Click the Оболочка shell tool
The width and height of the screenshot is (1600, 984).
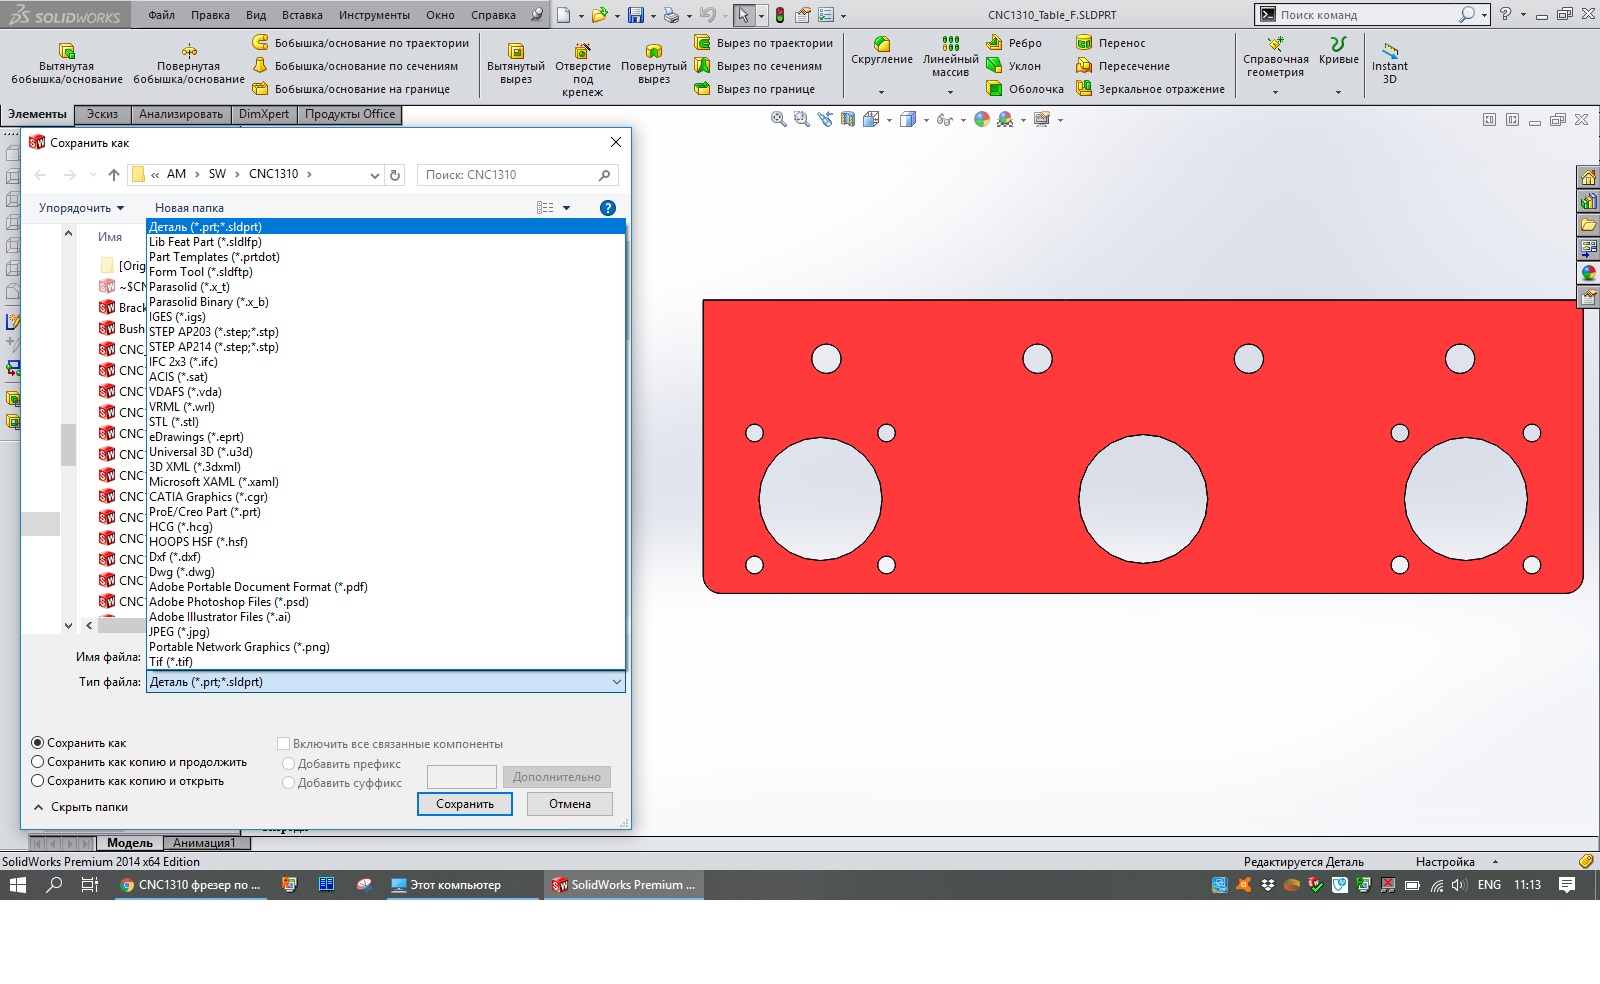(x=1026, y=89)
